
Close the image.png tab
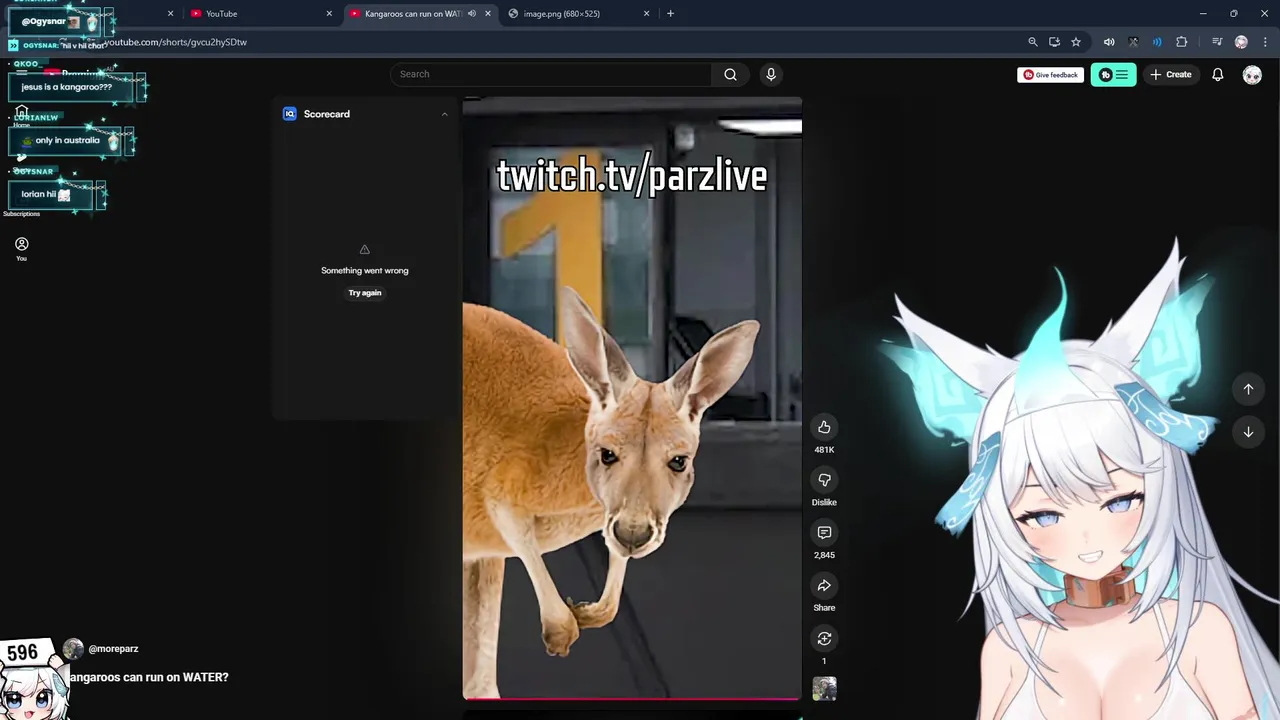(x=647, y=14)
